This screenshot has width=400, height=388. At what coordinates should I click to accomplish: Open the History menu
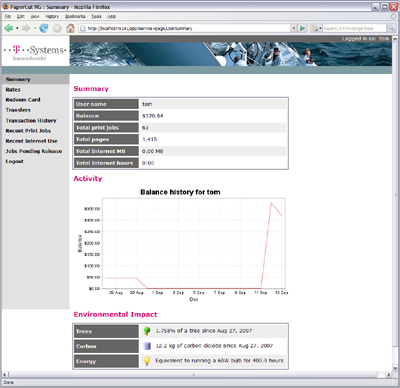click(52, 16)
